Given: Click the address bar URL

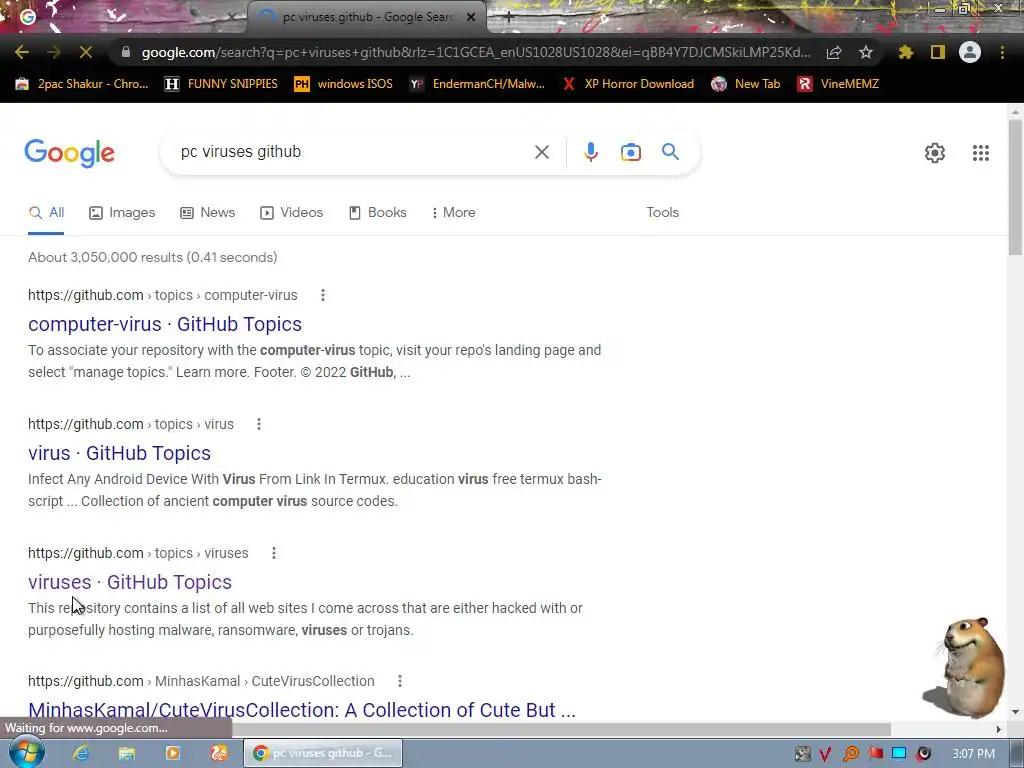Looking at the screenshot, I should [x=475, y=52].
